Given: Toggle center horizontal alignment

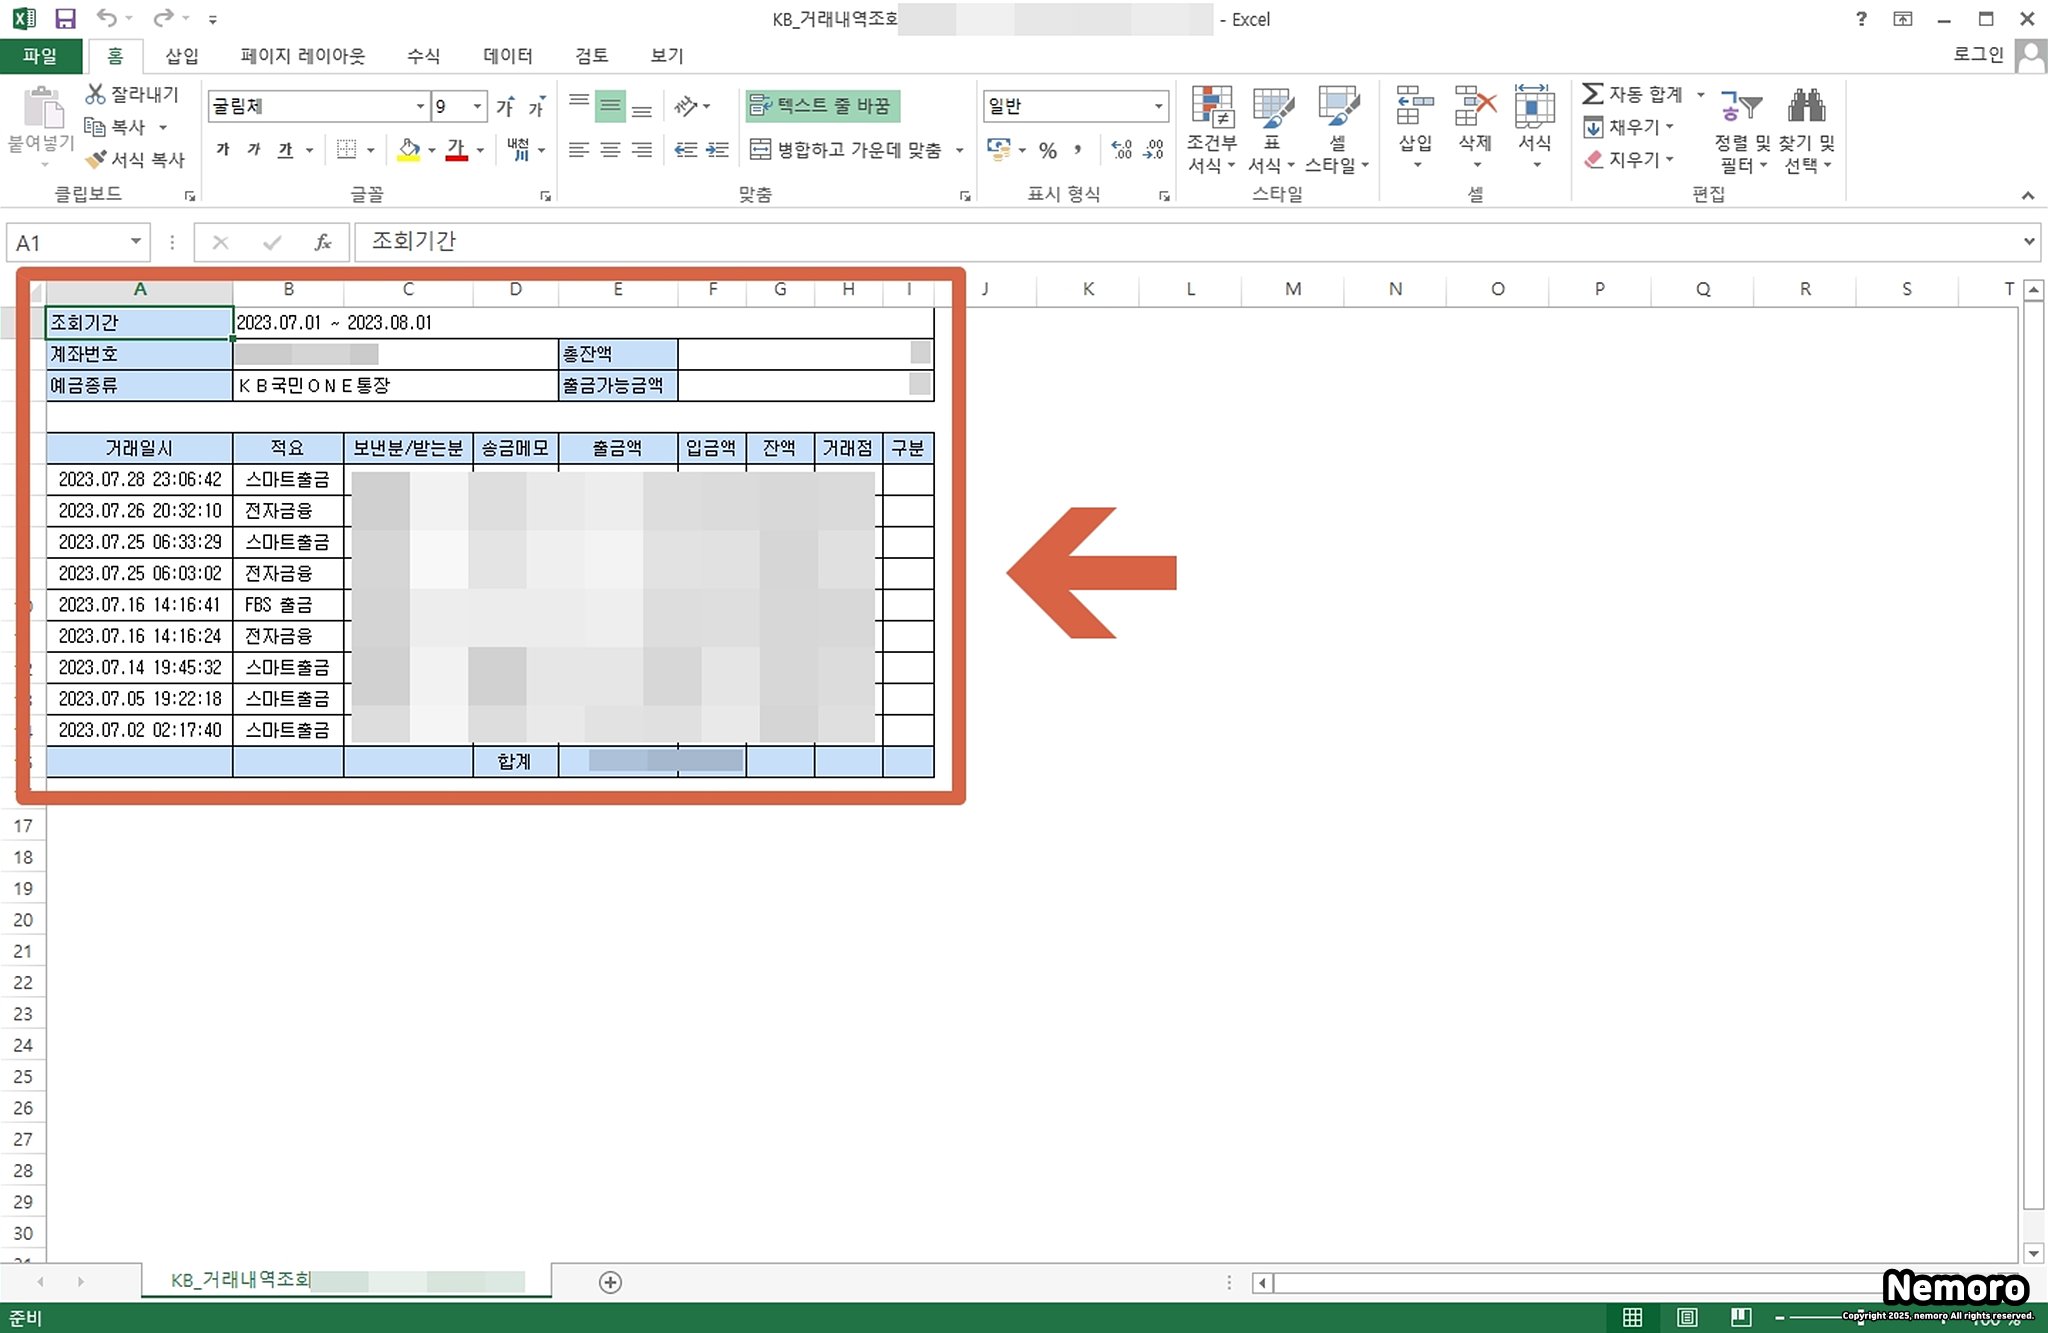Looking at the screenshot, I should pos(610,150).
